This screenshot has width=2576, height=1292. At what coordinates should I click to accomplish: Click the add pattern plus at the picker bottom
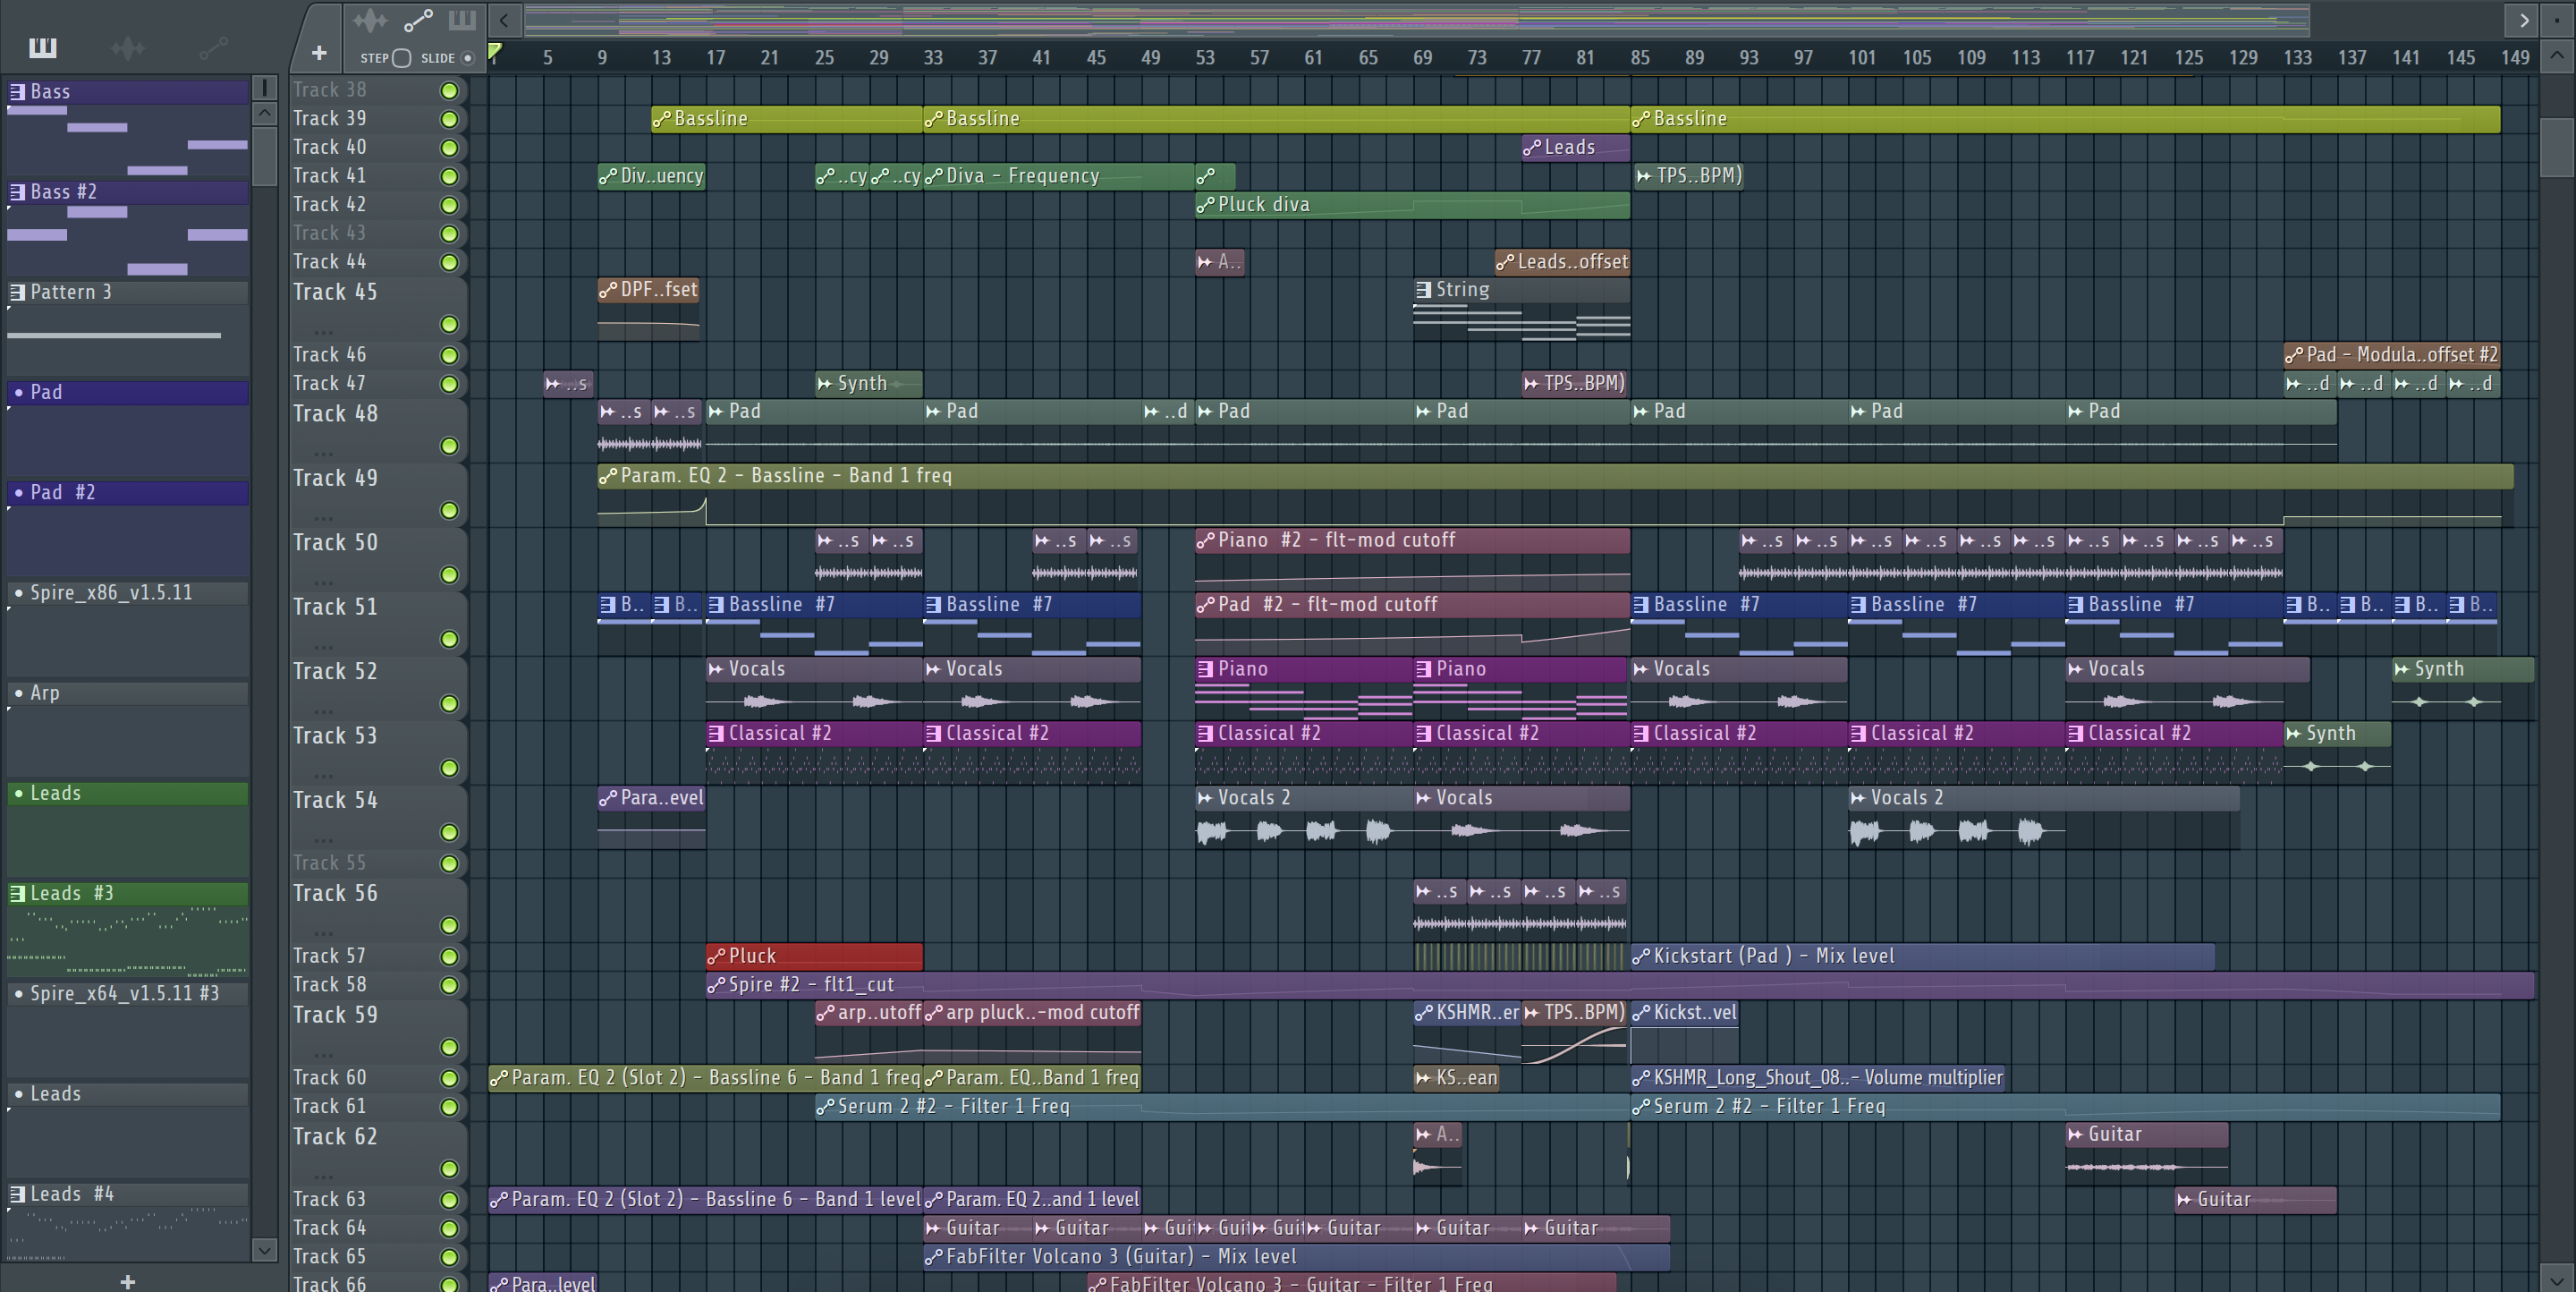tap(127, 1281)
